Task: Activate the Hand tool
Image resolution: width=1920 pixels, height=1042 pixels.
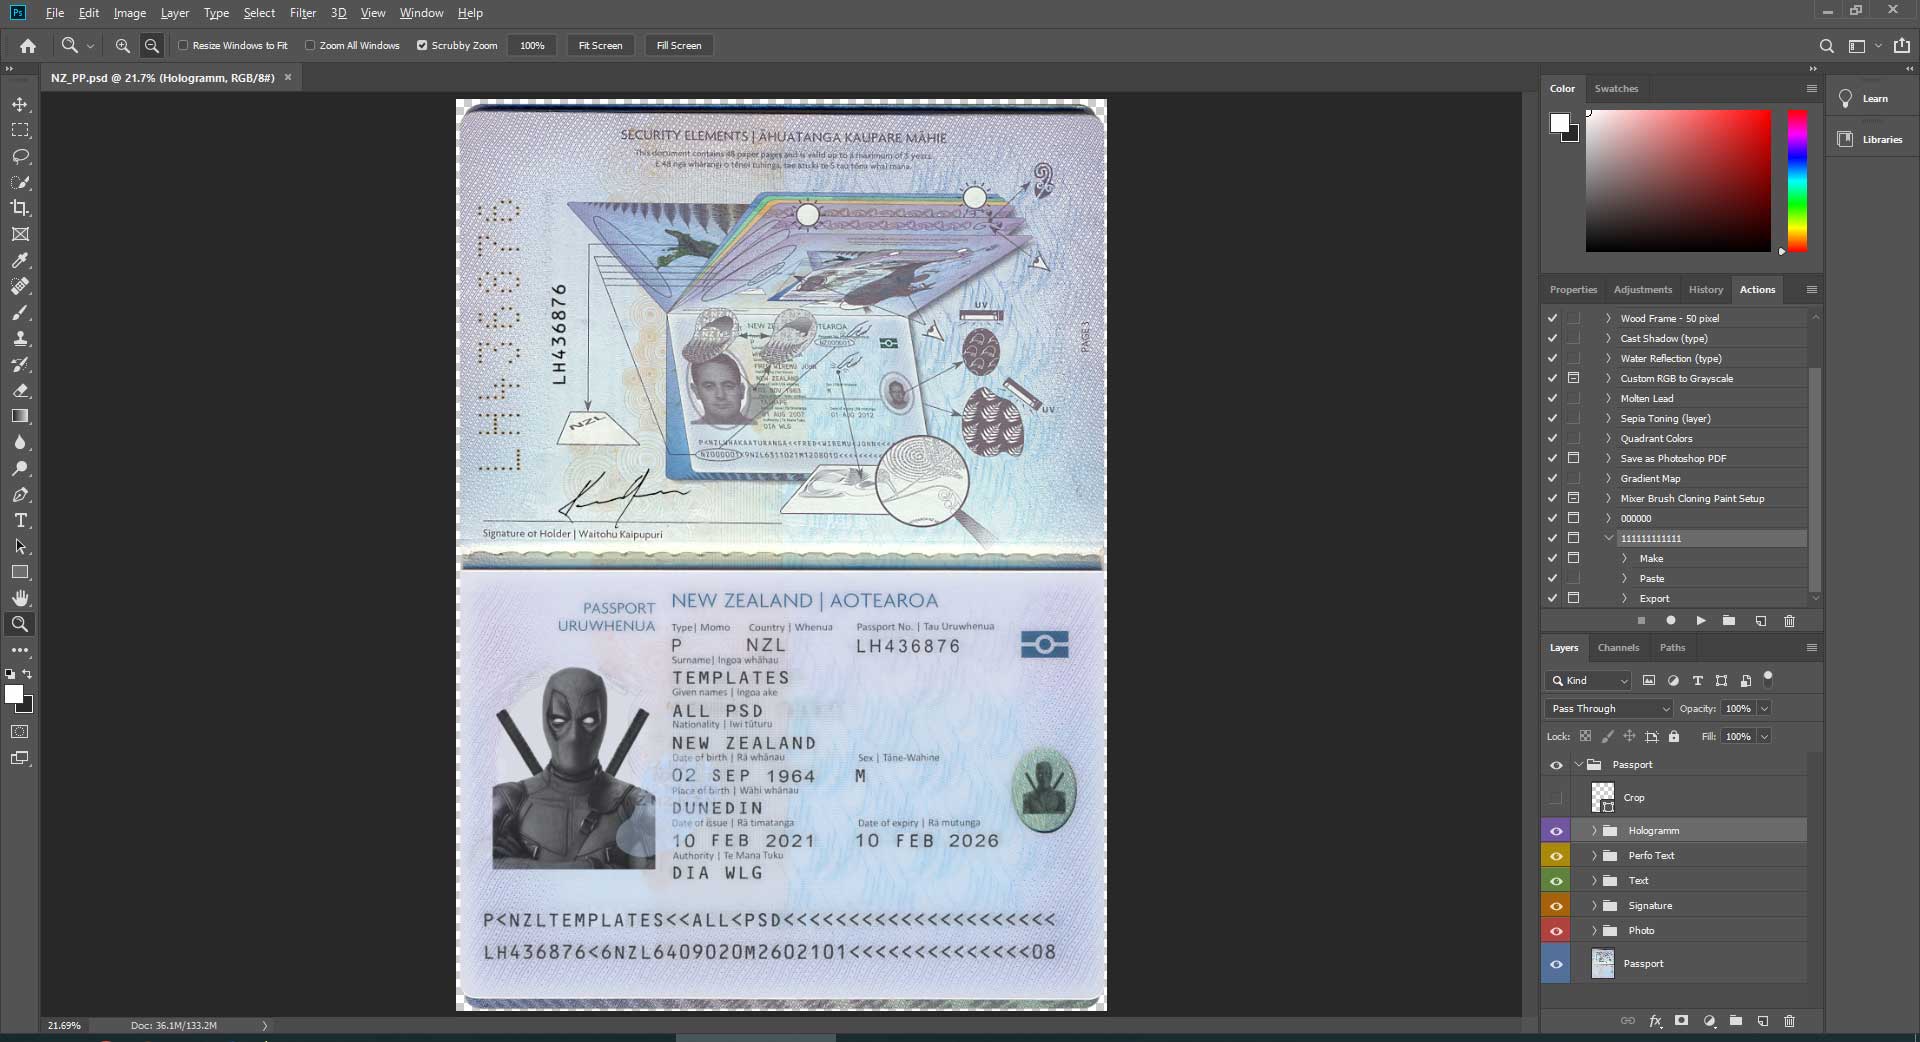Action: (20, 598)
